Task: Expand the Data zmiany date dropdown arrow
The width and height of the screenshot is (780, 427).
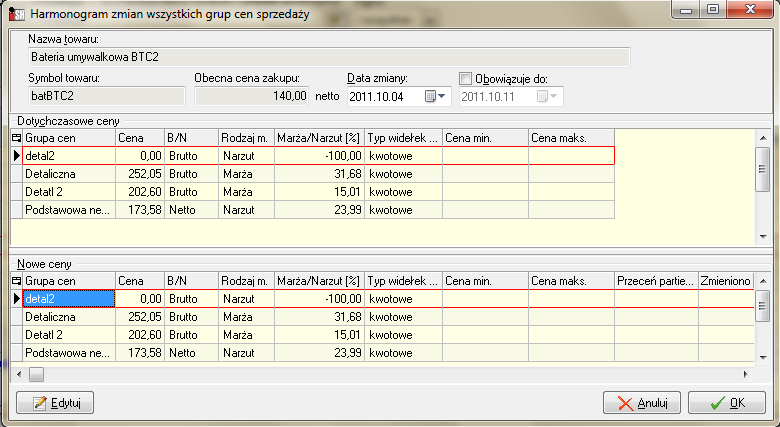Action: click(x=442, y=96)
